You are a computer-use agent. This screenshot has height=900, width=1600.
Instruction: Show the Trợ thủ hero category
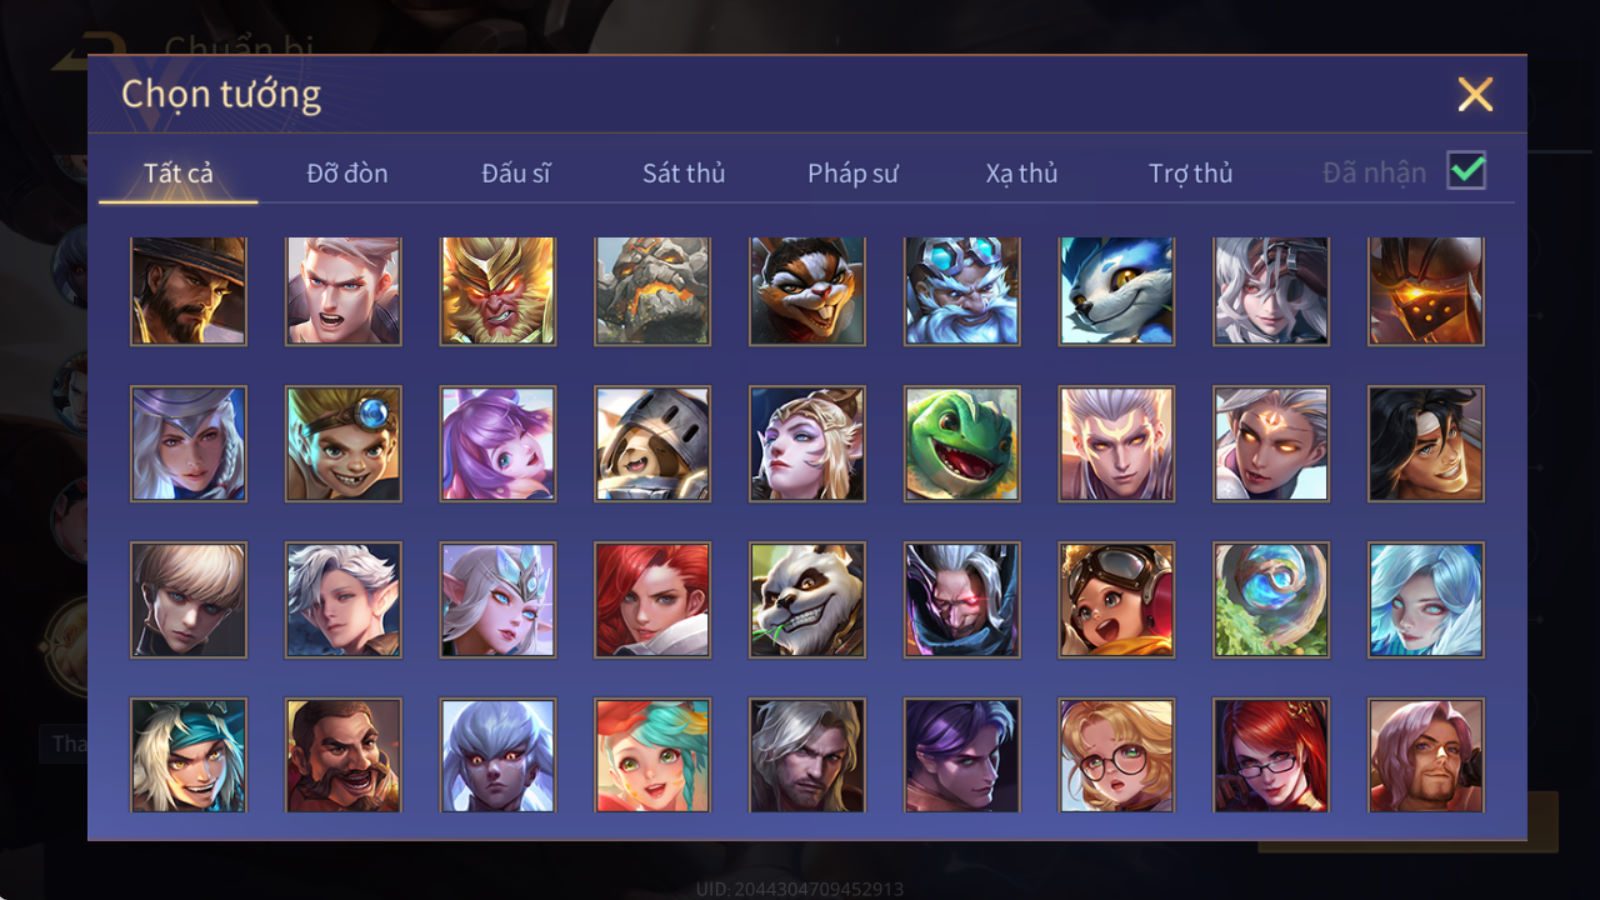[1190, 173]
